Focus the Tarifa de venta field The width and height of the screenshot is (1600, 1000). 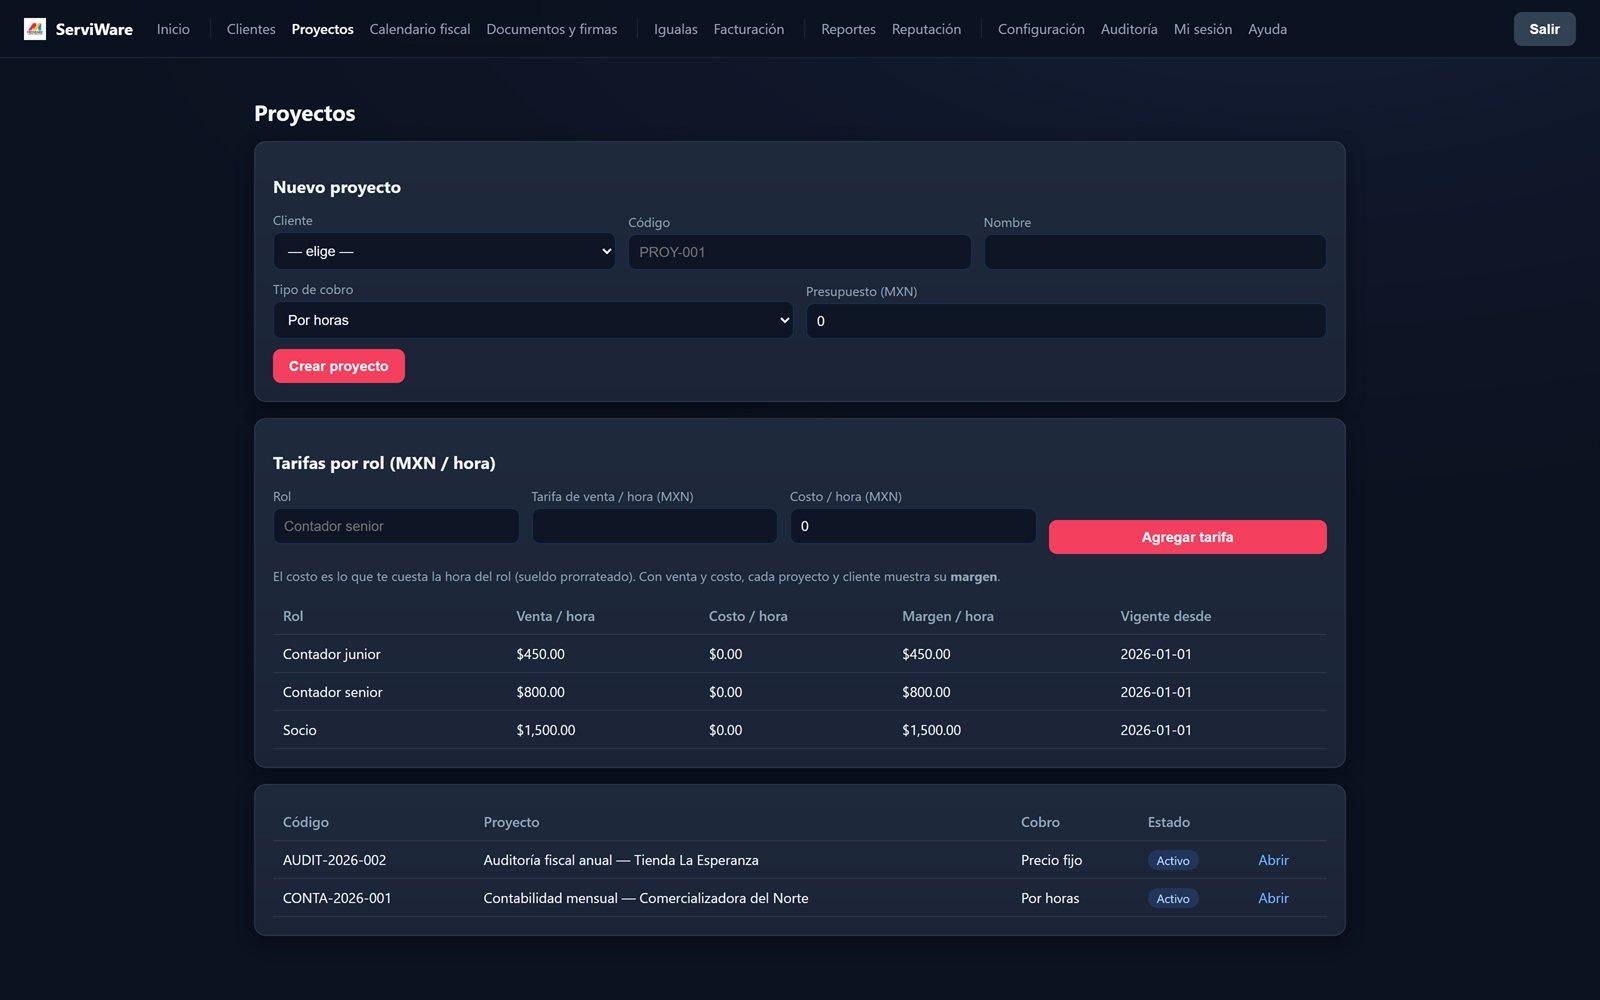(x=654, y=526)
